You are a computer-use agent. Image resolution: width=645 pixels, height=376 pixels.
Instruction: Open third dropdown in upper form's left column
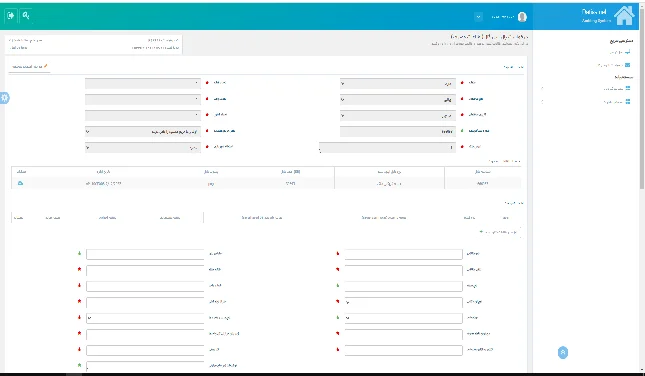143,116
